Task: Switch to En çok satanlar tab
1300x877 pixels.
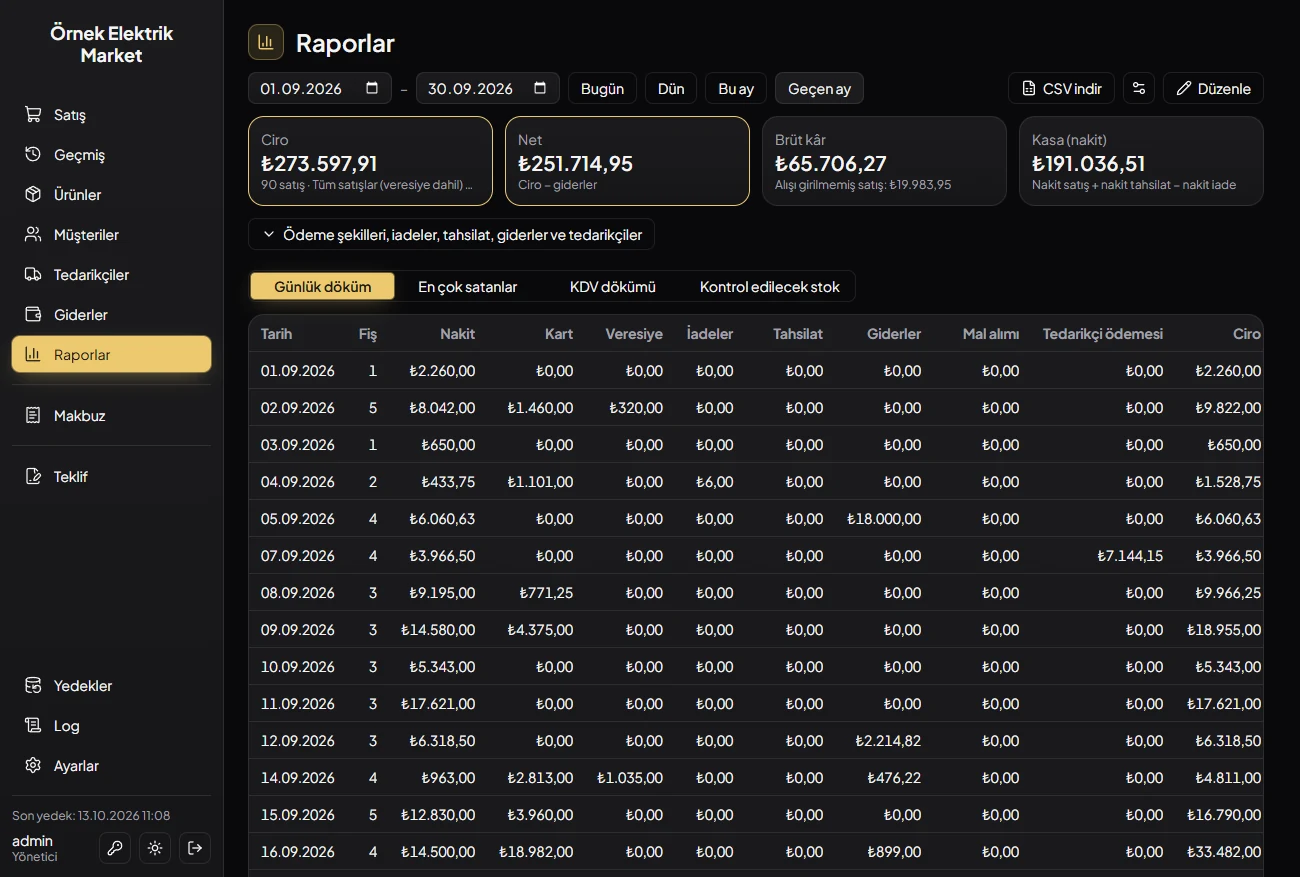Action: pyautogui.click(x=468, y=287)
